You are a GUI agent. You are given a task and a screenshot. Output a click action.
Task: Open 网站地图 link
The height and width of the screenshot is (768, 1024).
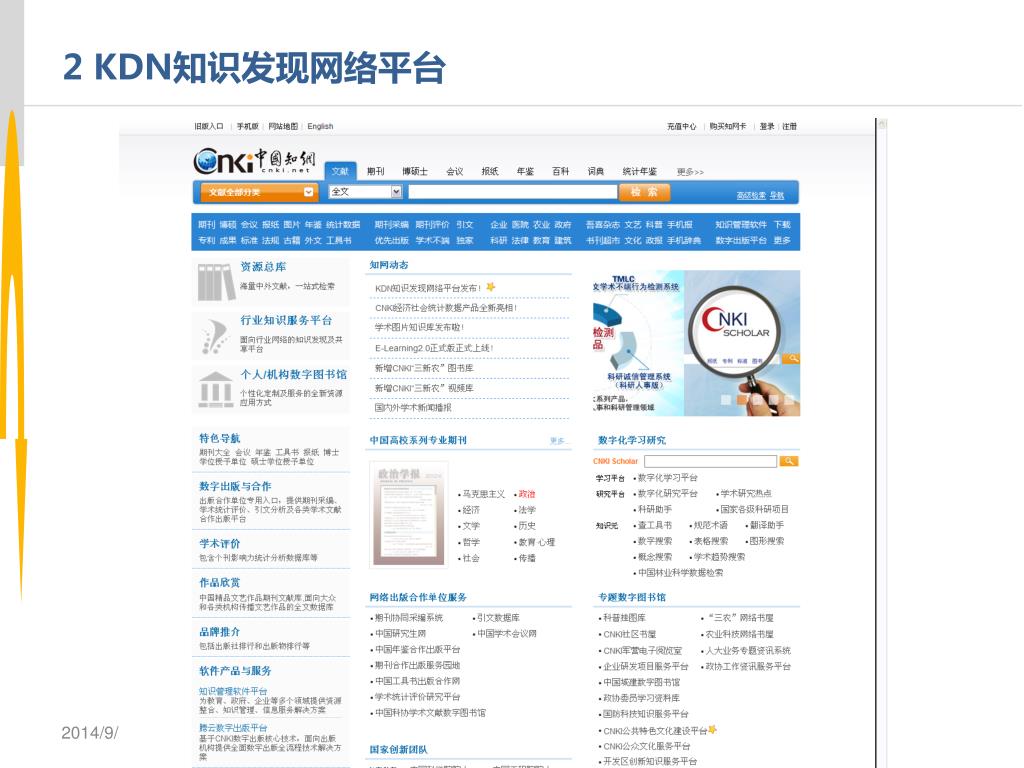[x=283, y=126]
